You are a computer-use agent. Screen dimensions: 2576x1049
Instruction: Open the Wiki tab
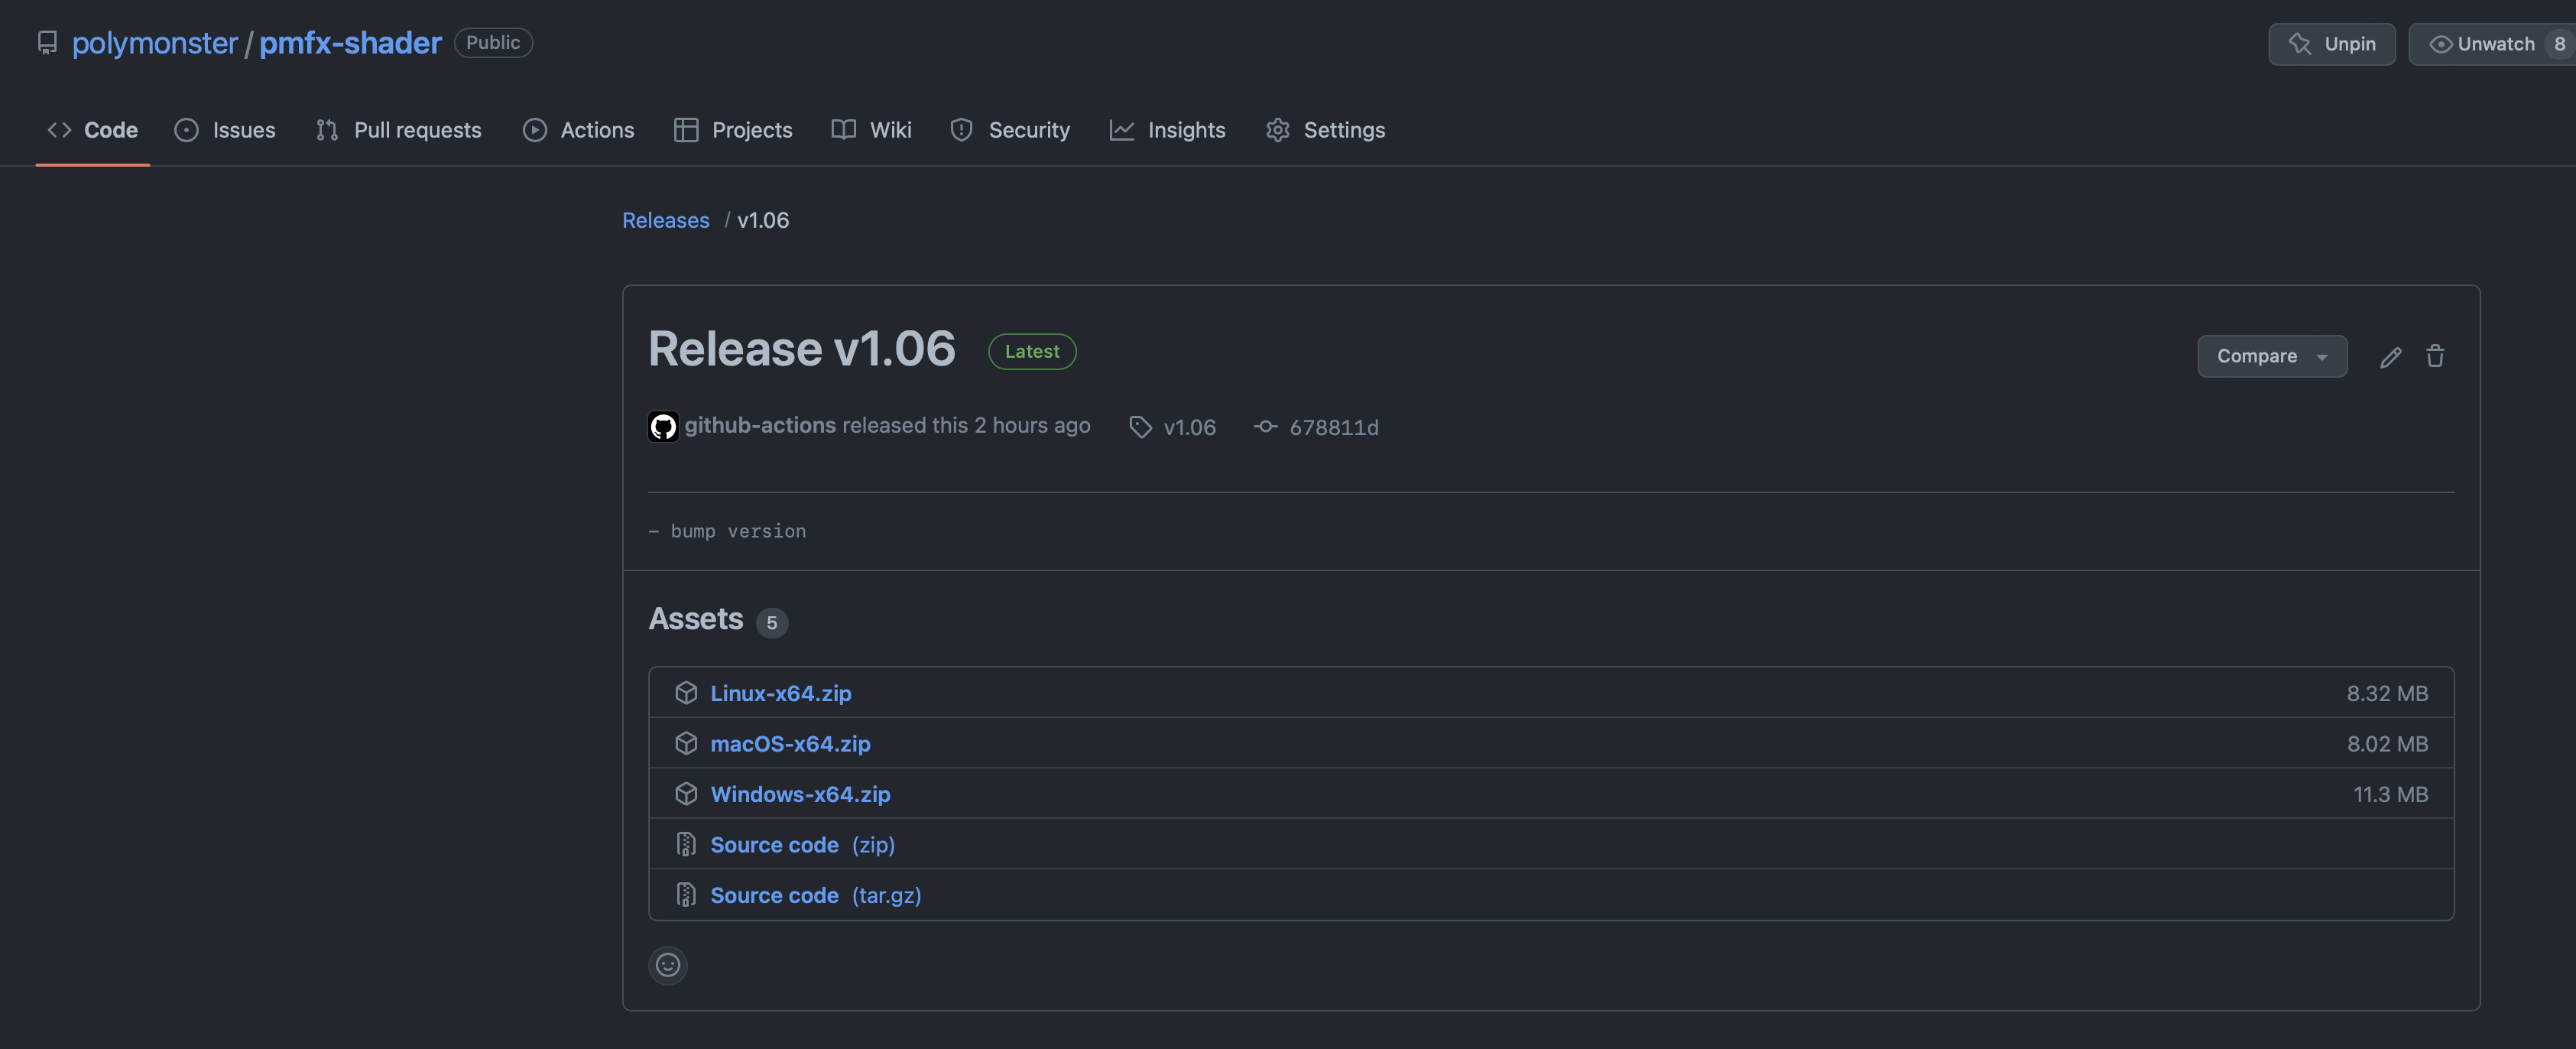pos(871,130)
